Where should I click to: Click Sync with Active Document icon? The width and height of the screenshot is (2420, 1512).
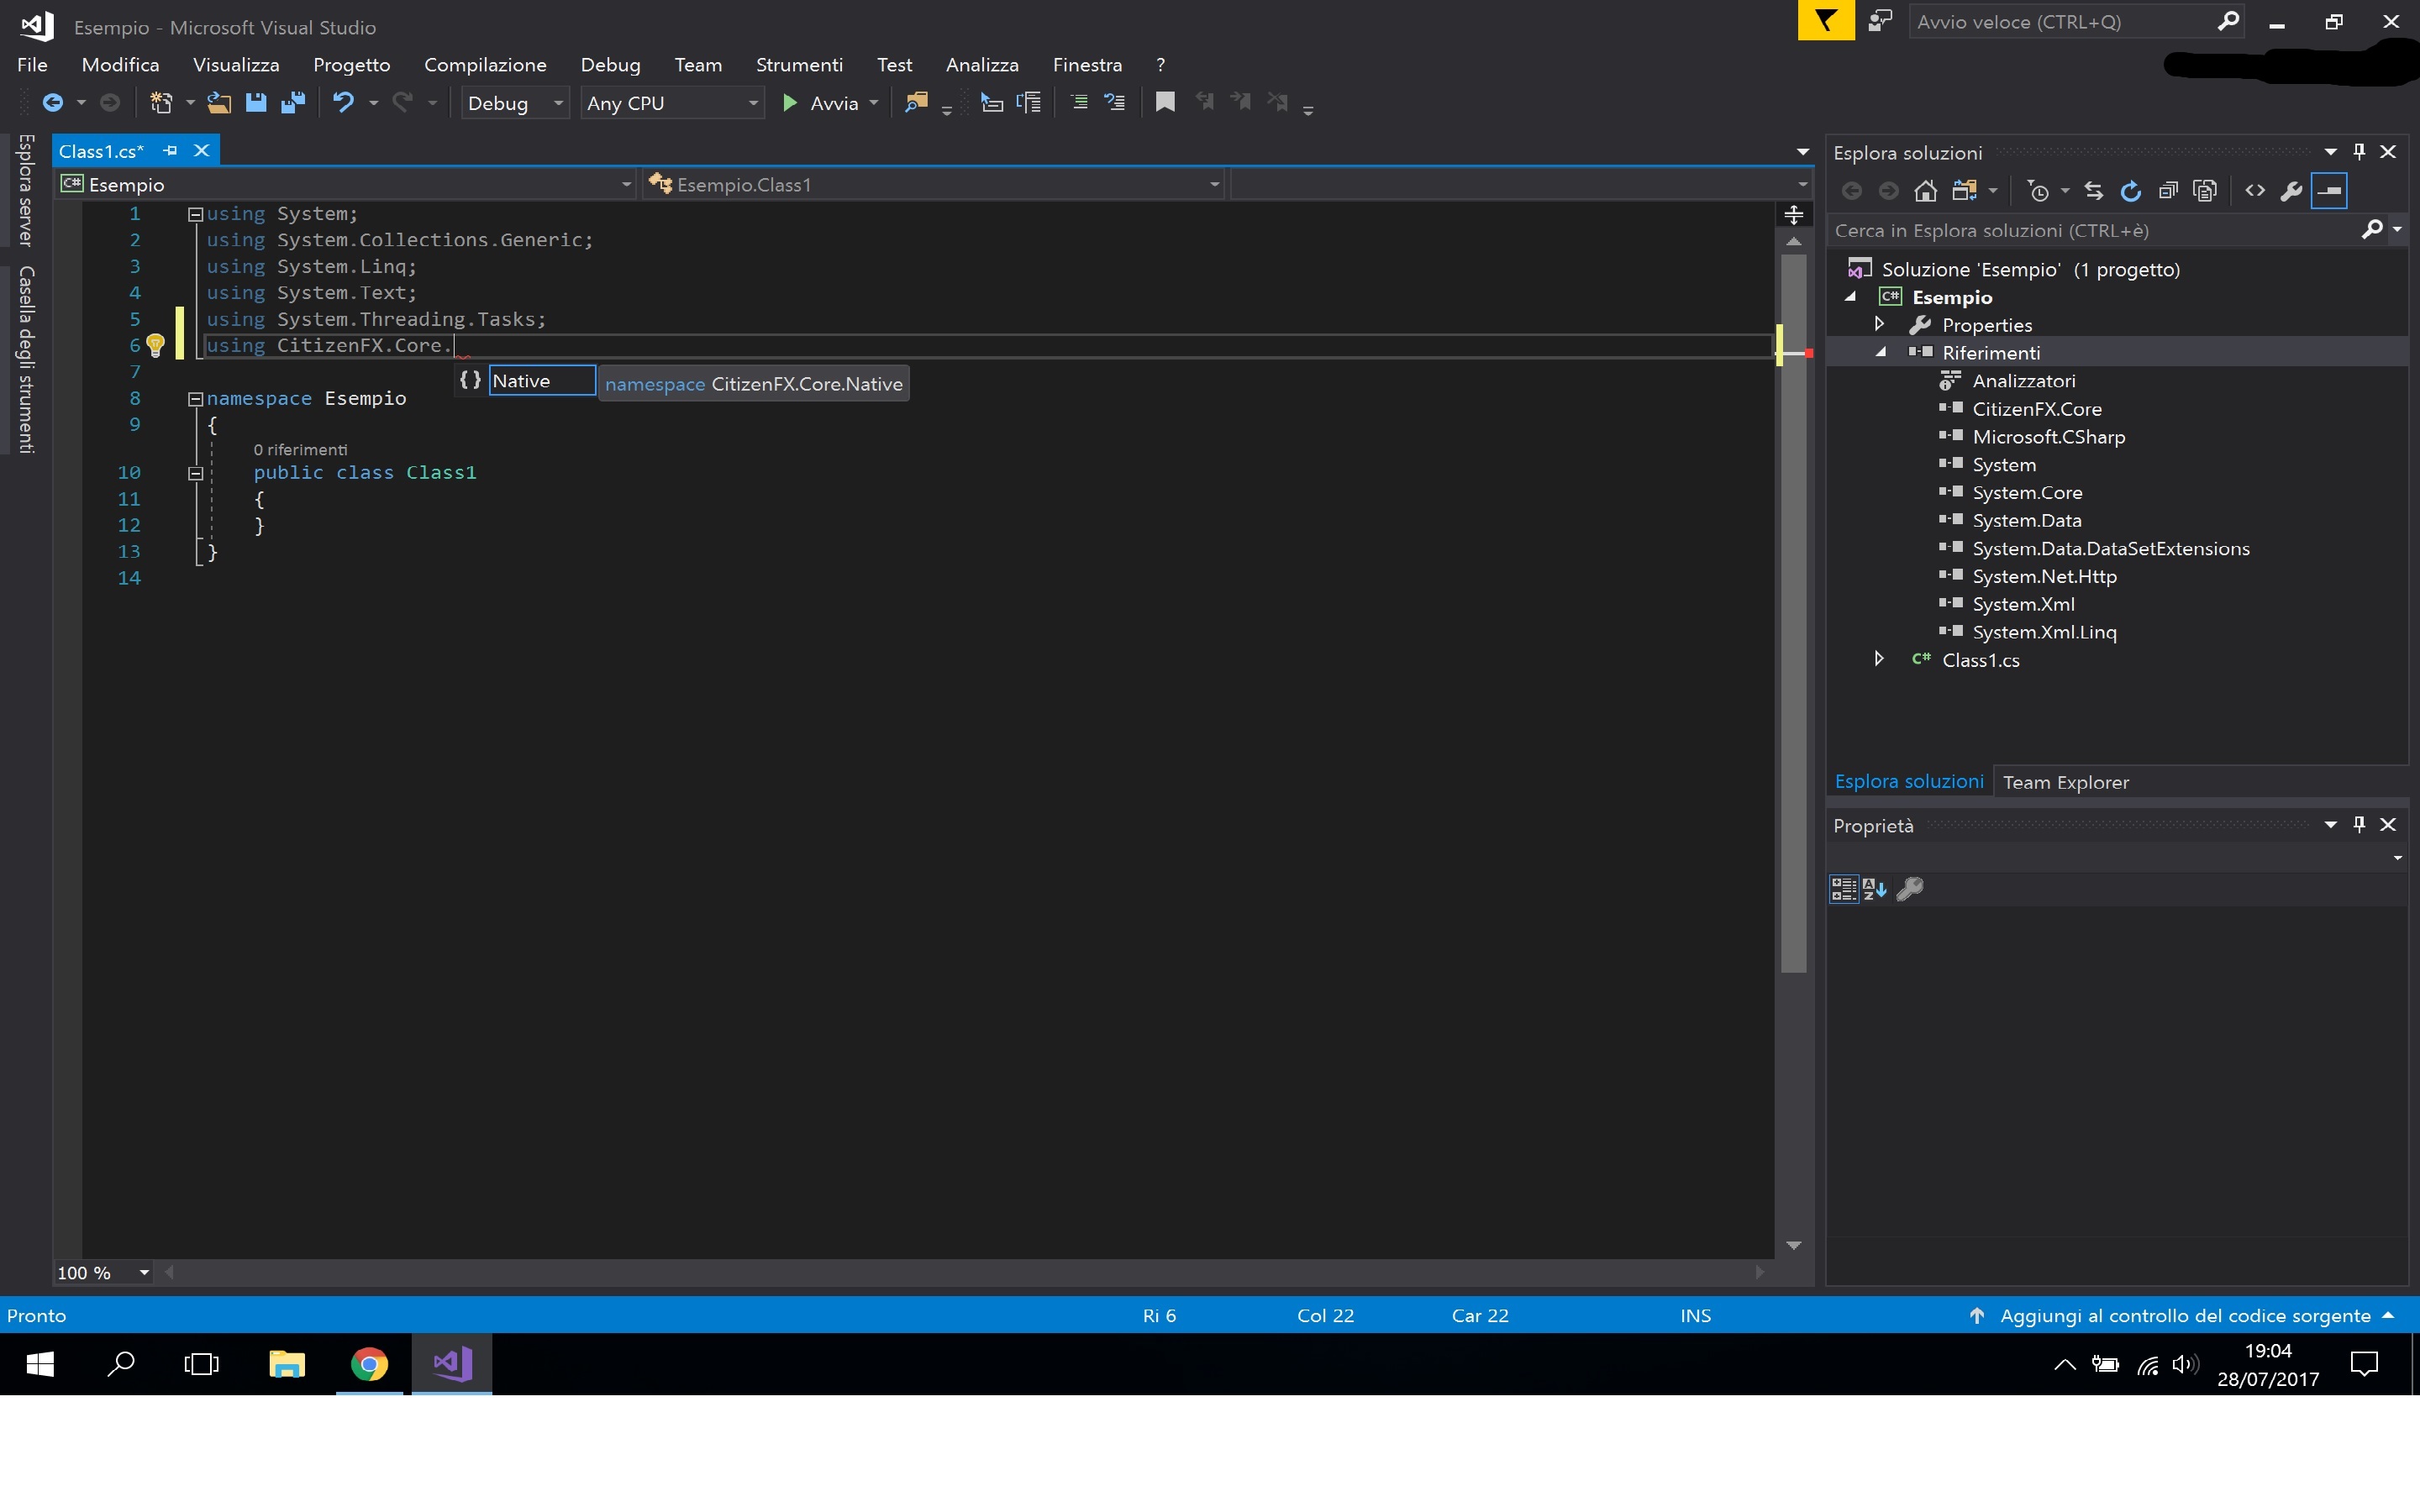(2094, 191)
